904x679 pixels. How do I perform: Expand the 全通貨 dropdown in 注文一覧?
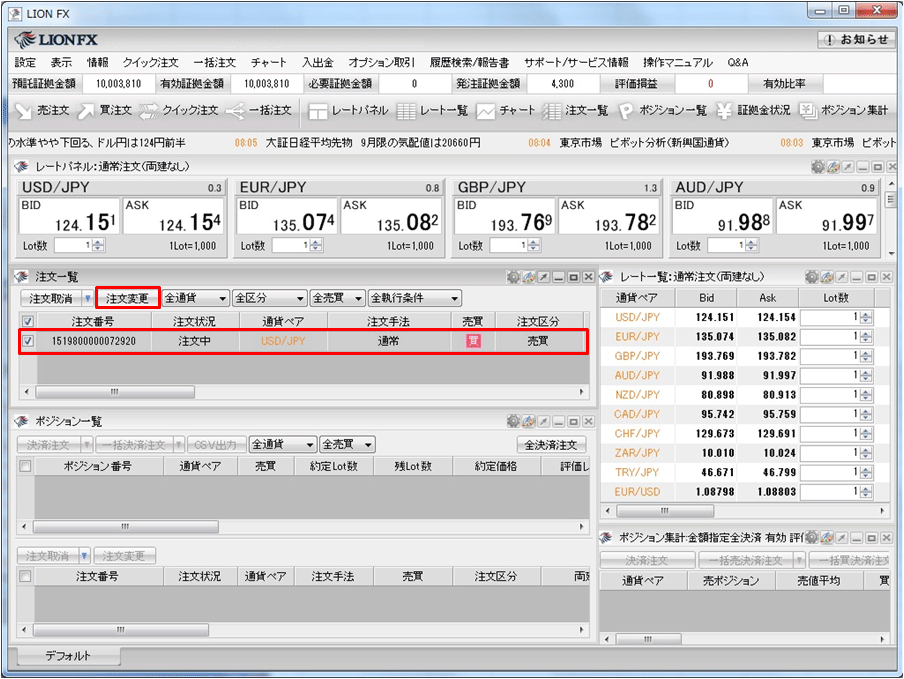point(195,298)
